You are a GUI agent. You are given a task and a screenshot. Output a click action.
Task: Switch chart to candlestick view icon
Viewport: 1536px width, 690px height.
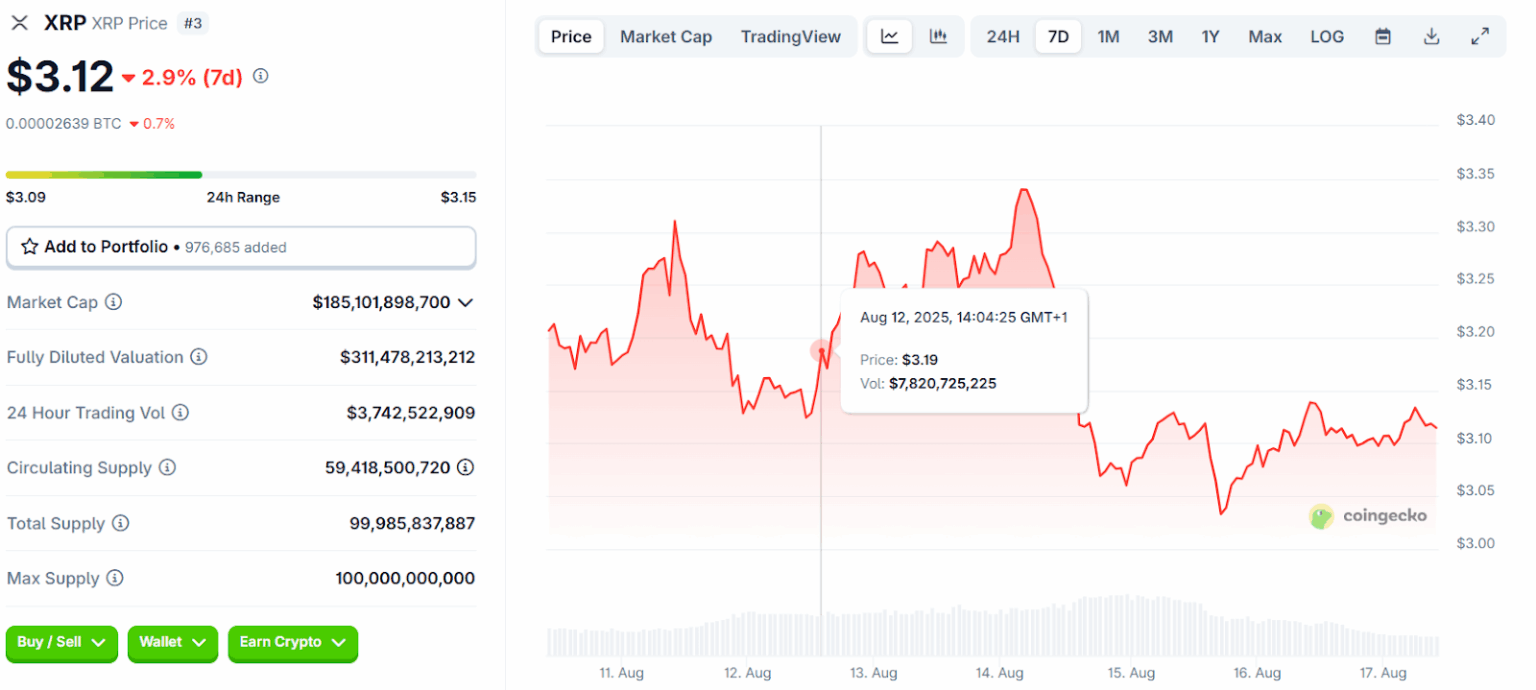pos(938,35)
